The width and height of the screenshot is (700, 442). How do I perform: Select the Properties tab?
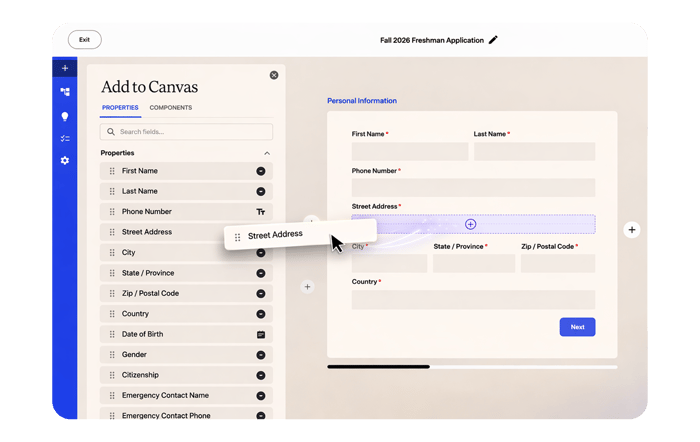coord(120,108)
